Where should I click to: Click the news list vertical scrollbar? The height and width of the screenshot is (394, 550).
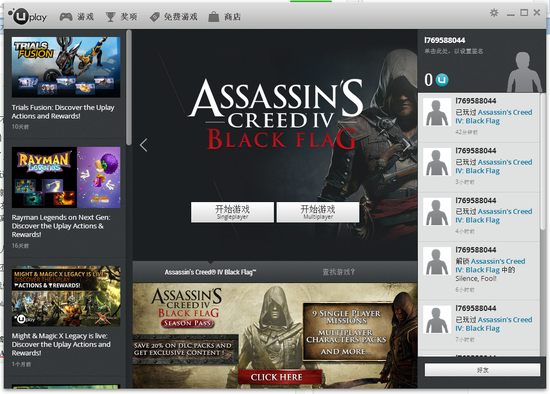[x=129, y=87]
